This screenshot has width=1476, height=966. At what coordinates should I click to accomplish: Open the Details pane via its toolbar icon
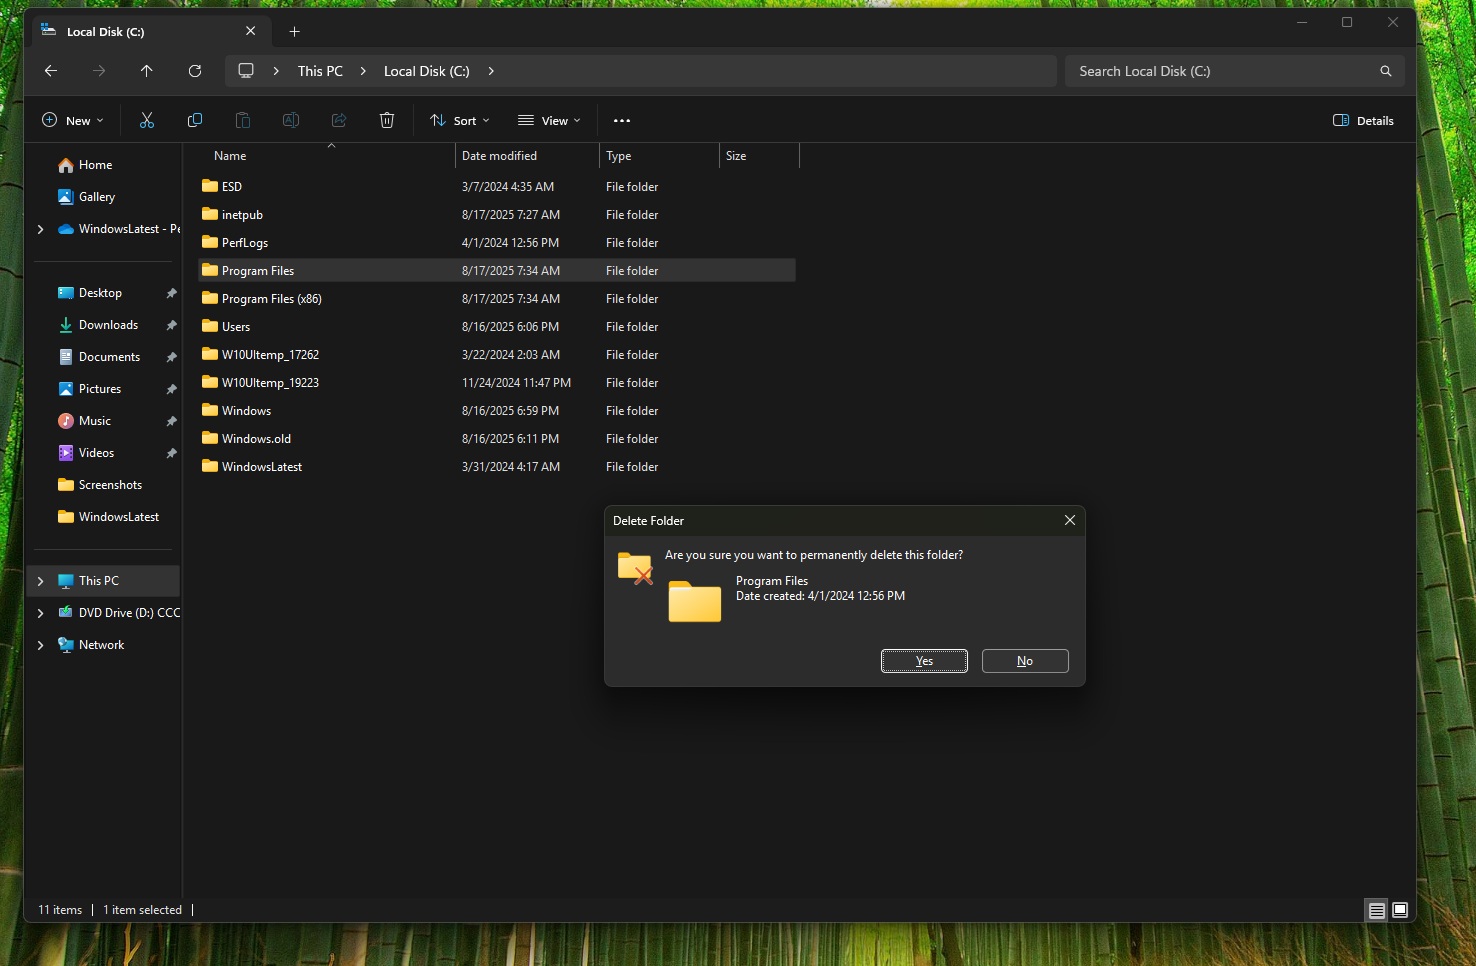[1362, 120]
